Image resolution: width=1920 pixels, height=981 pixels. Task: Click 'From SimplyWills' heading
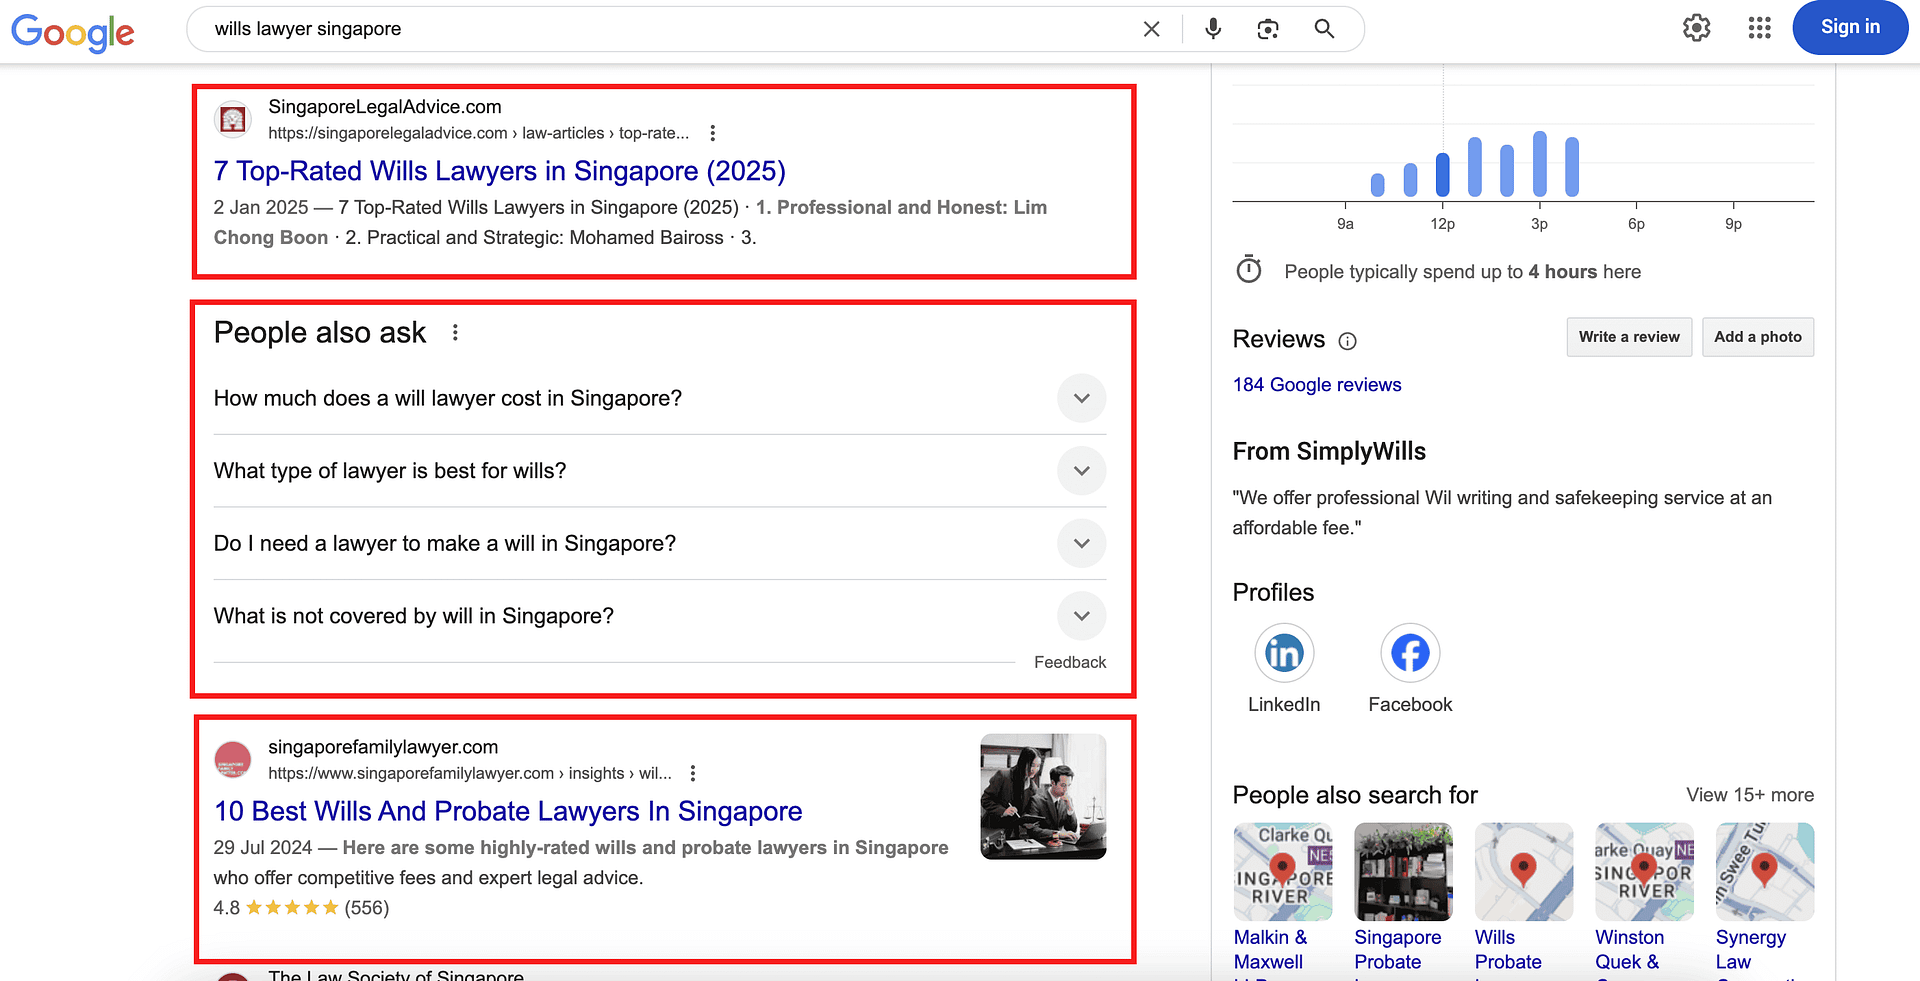coord(1329,451)
